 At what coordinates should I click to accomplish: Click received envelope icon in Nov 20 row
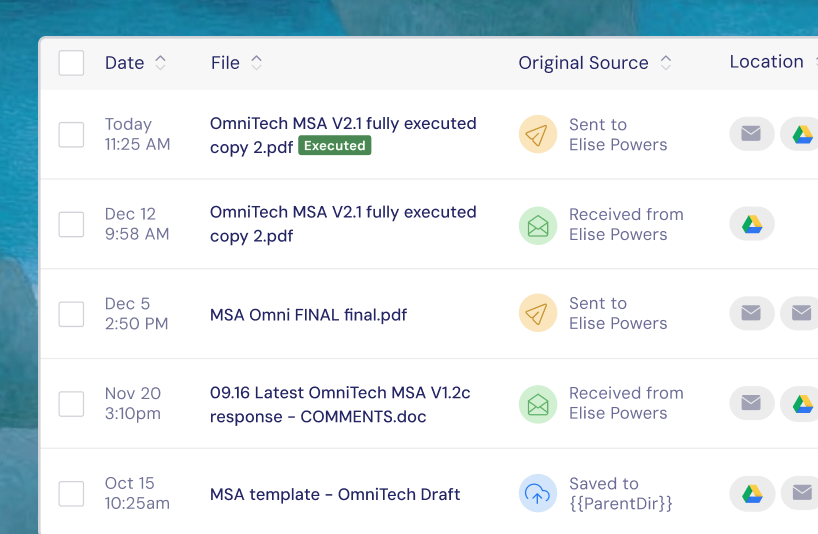[538, 404]
